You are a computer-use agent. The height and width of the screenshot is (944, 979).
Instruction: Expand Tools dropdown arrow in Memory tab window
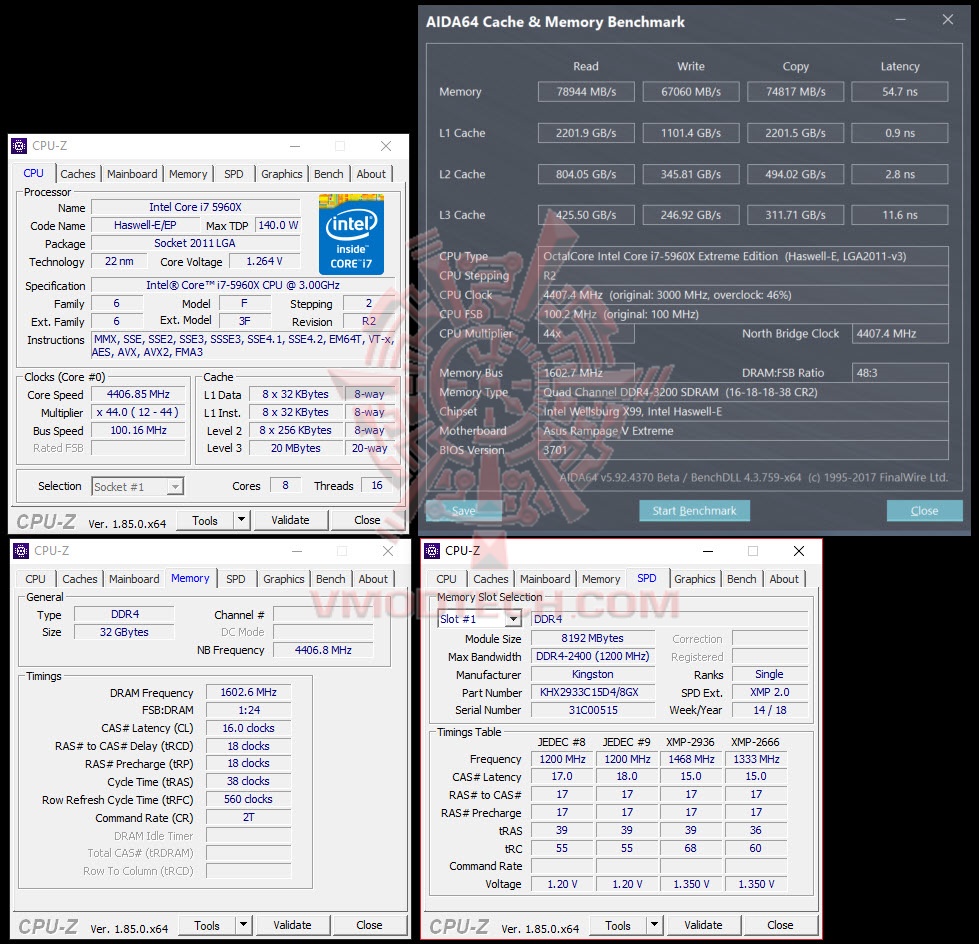[244, 925]
